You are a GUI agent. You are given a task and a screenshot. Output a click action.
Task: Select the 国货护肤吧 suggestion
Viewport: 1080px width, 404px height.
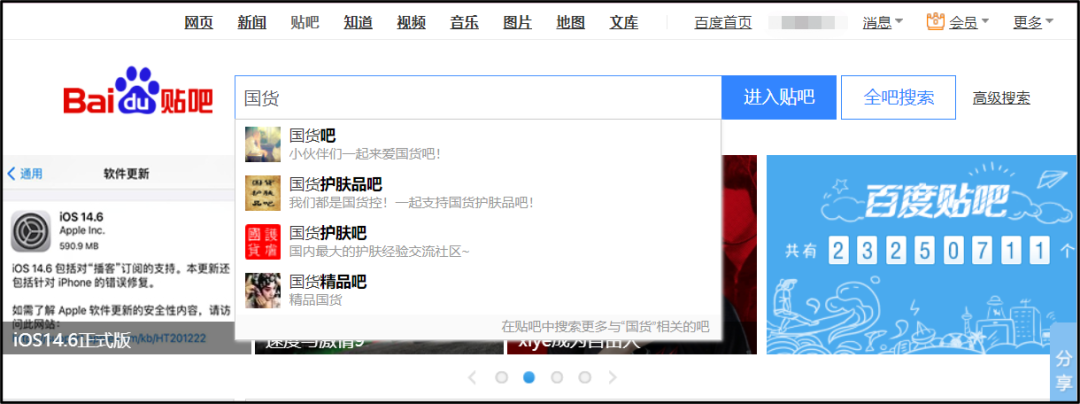point(478,242)
